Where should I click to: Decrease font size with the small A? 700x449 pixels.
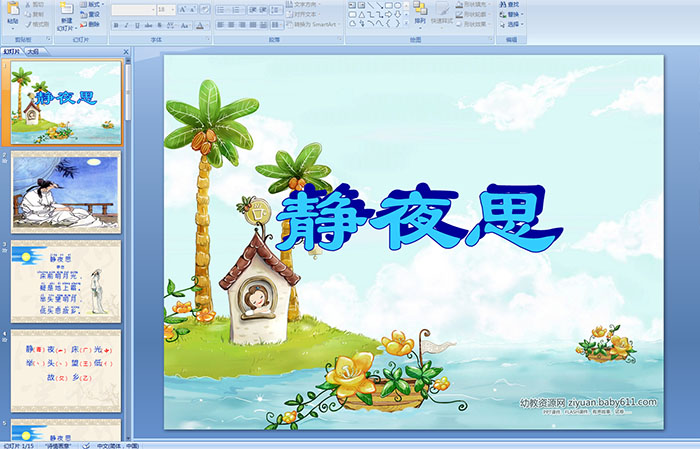click(x=192, y=9)
